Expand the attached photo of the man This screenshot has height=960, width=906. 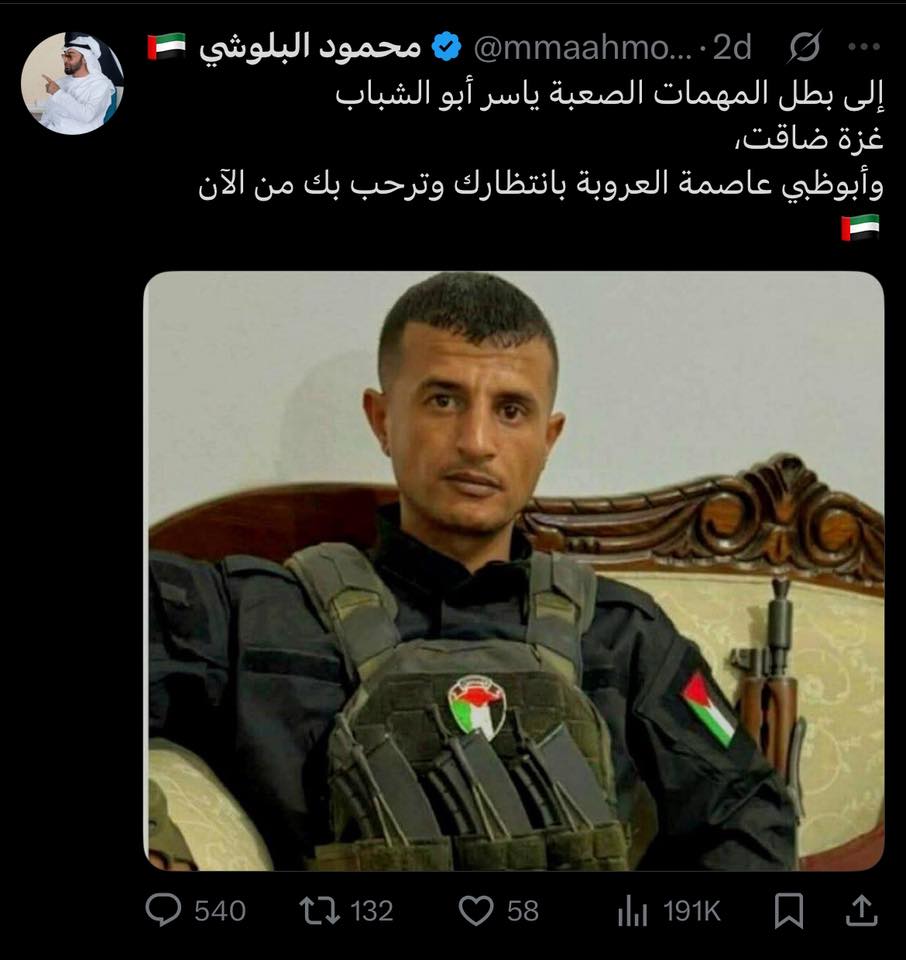tap(514, 571)
